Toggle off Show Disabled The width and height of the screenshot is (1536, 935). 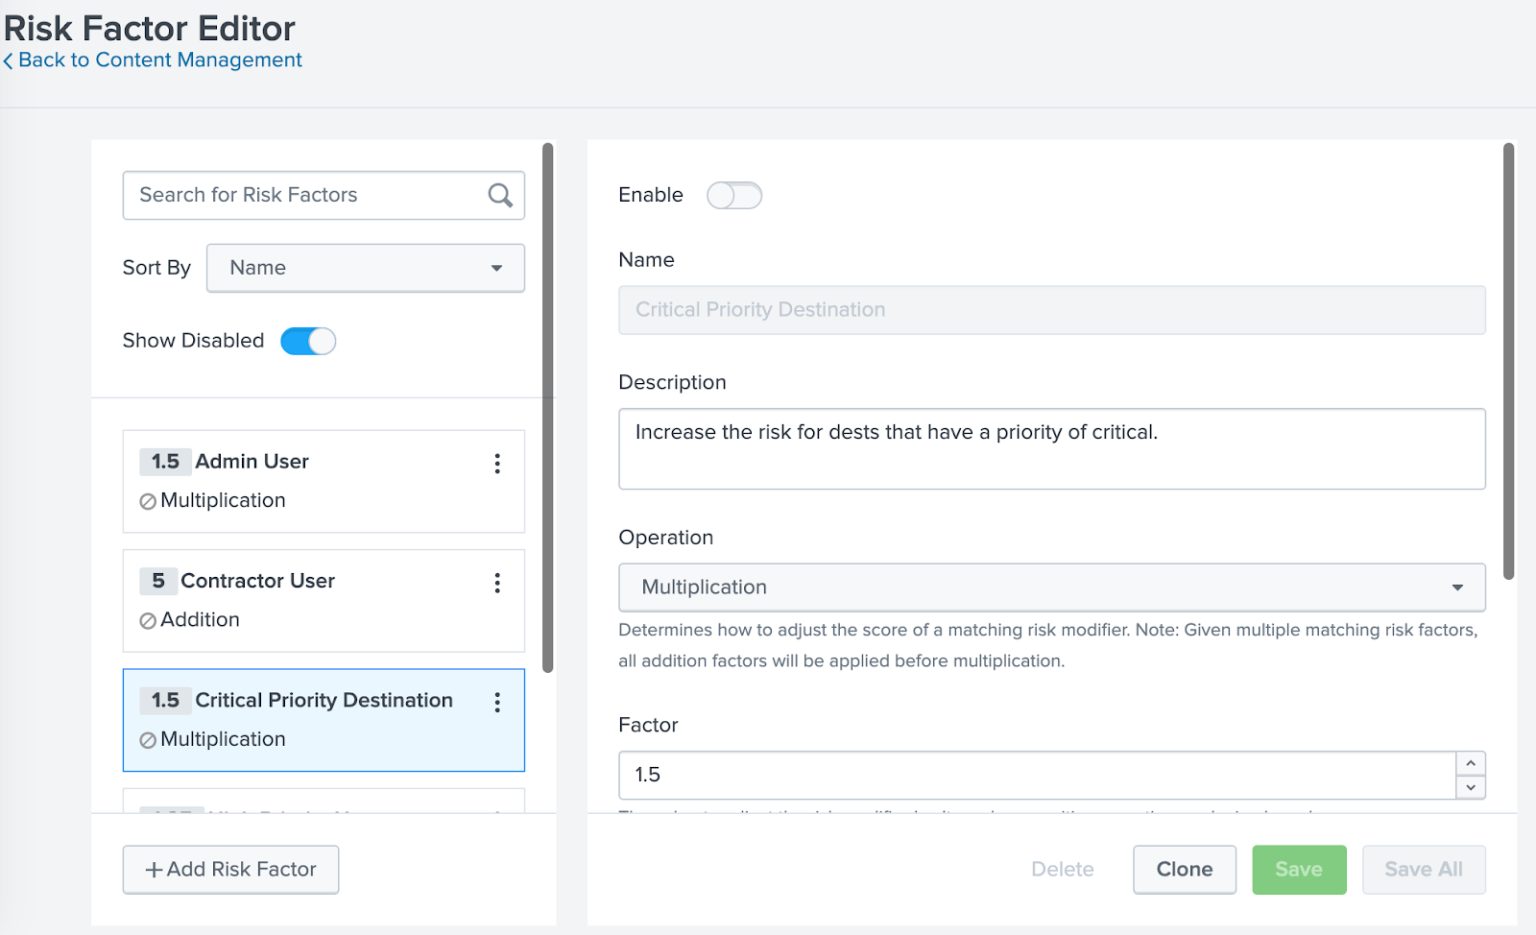pyautogui.click(x=308, y=341)
